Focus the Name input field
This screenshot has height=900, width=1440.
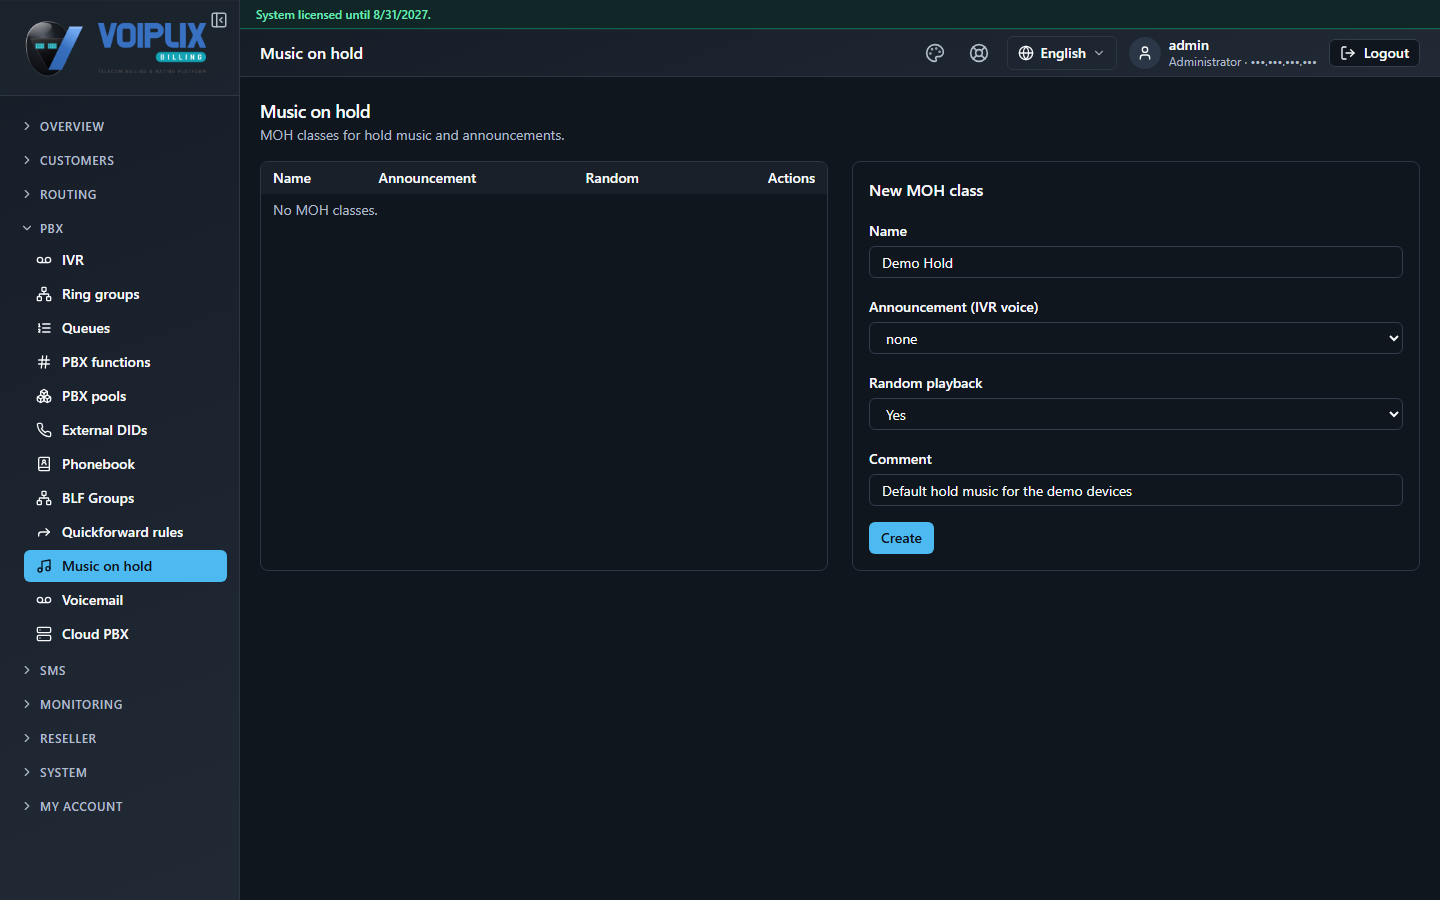click(1136, 262)
